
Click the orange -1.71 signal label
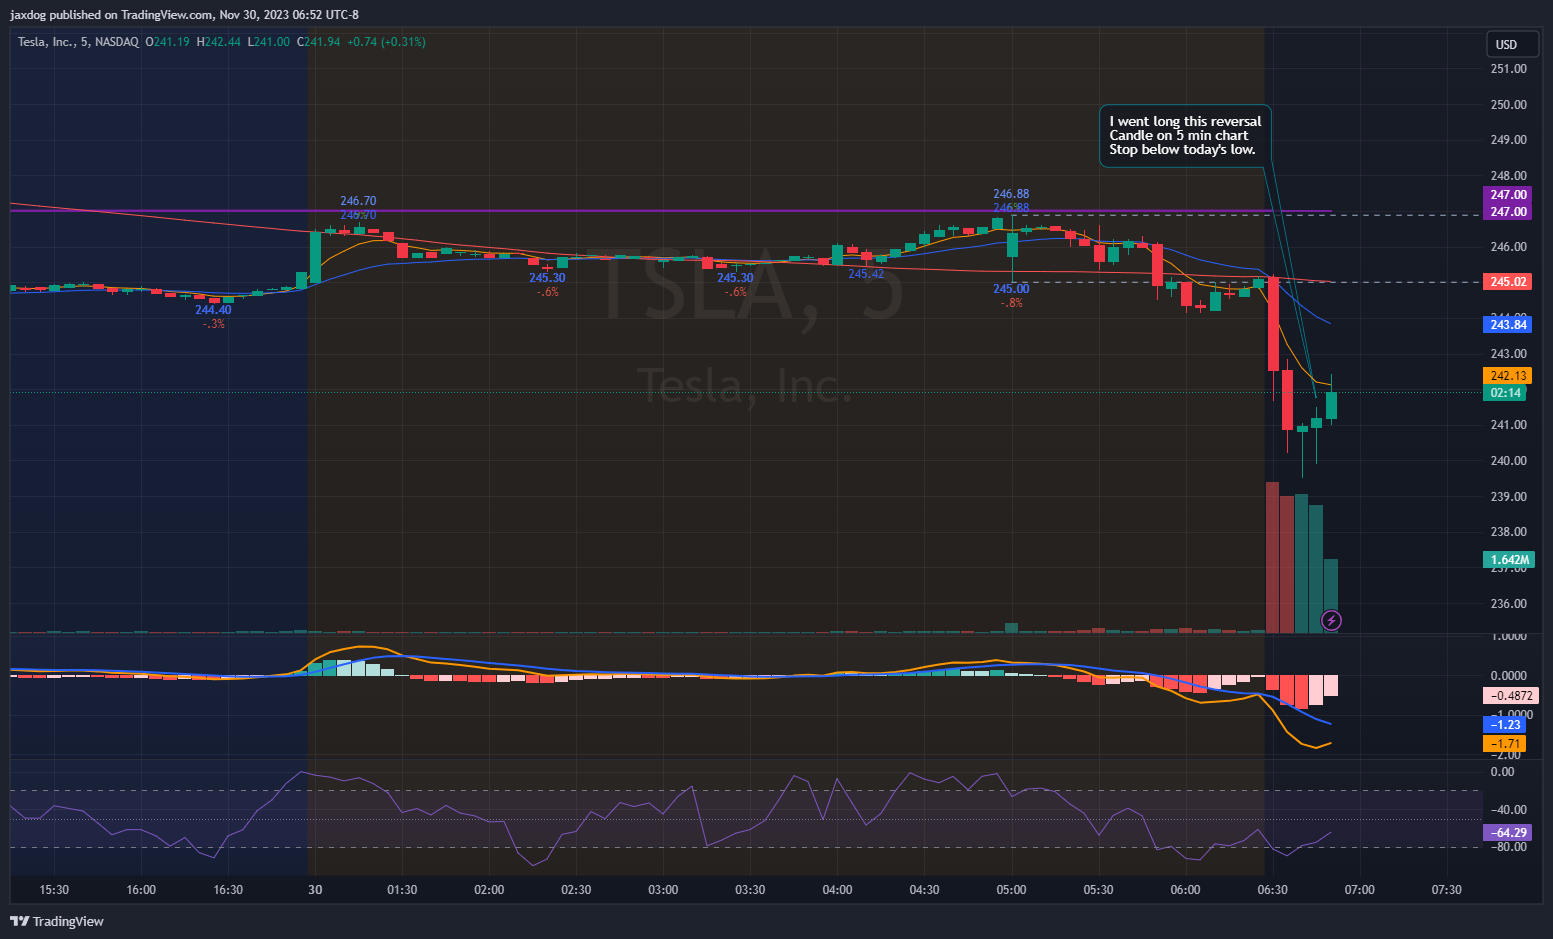pyautogui.click(x=1505, y=744)
